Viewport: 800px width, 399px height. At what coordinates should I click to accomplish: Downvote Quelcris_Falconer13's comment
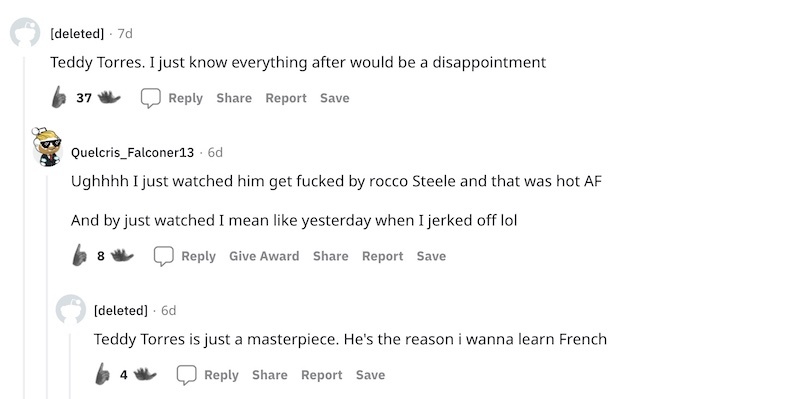(x=122, y=255)
